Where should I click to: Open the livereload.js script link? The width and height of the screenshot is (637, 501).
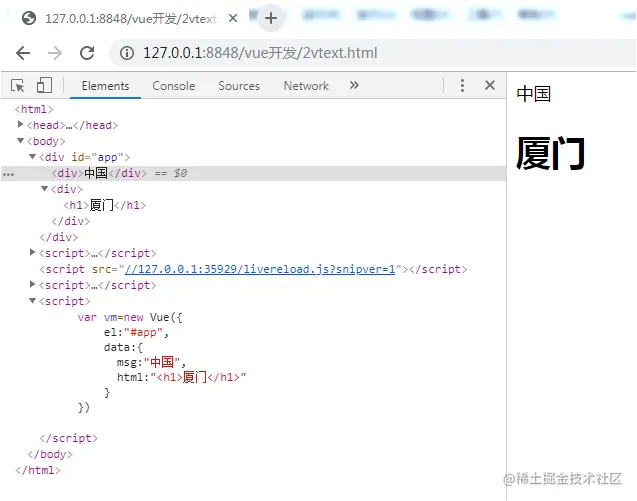point(260,269)
